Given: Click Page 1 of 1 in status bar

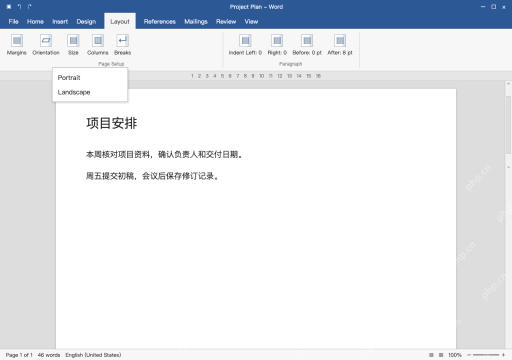Looking at the screenshot, I should 19,355.
